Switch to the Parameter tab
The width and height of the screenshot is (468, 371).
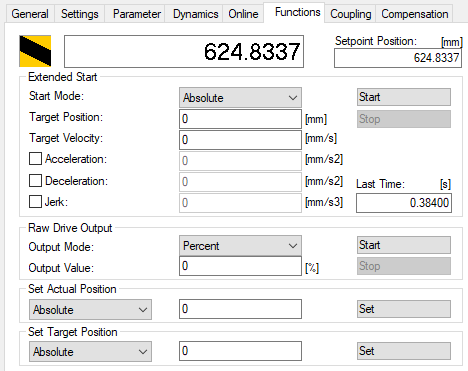135,14
